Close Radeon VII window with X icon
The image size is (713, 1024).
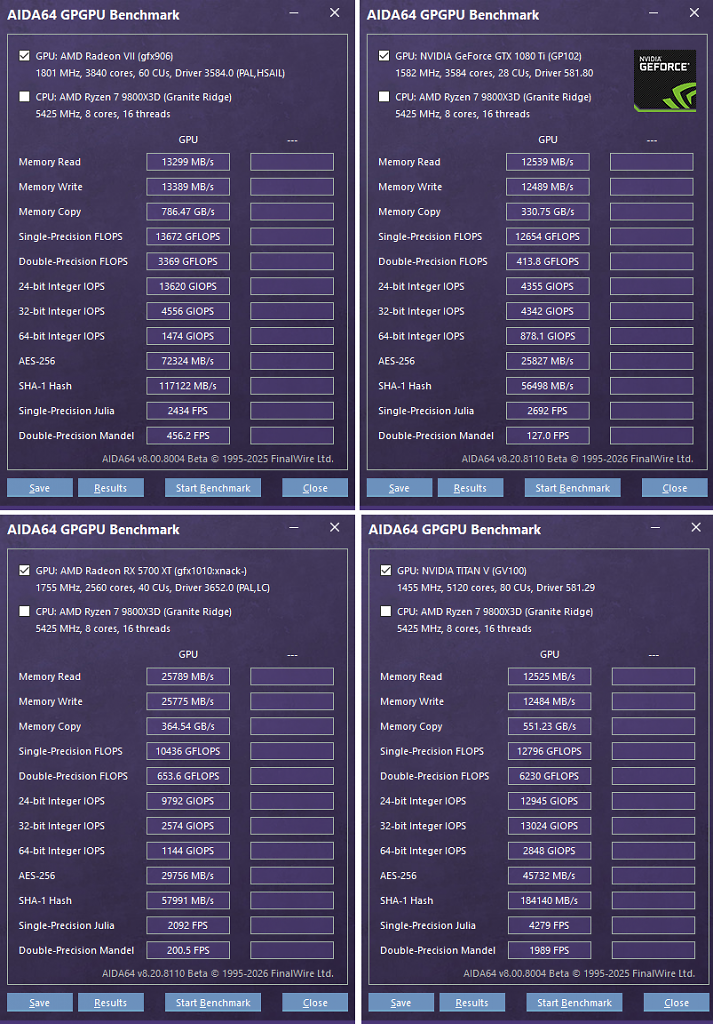pyautogui.click(x=334, y=13)
